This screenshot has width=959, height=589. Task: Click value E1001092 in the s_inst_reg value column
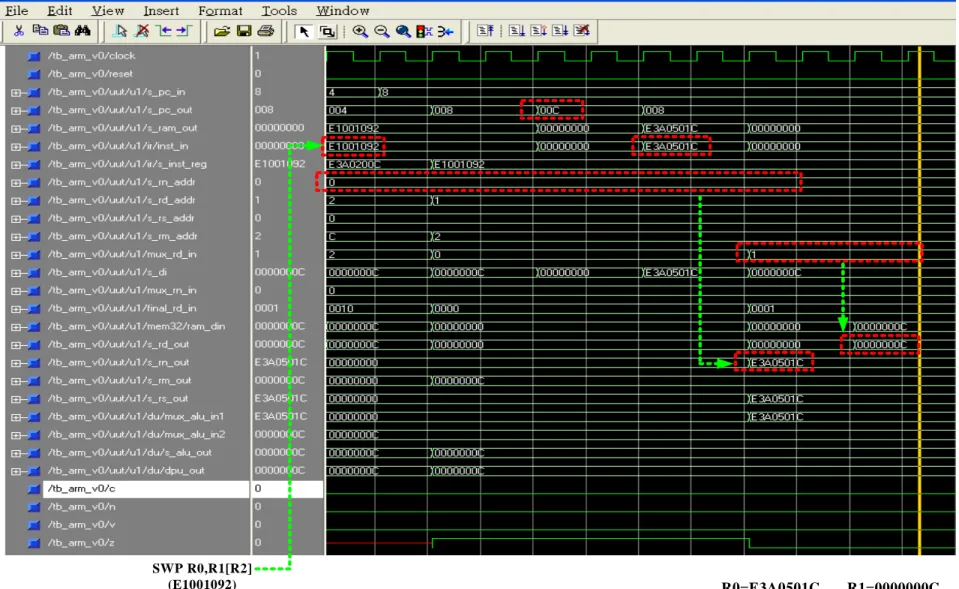pyautogui.click(x=280, y=164)
